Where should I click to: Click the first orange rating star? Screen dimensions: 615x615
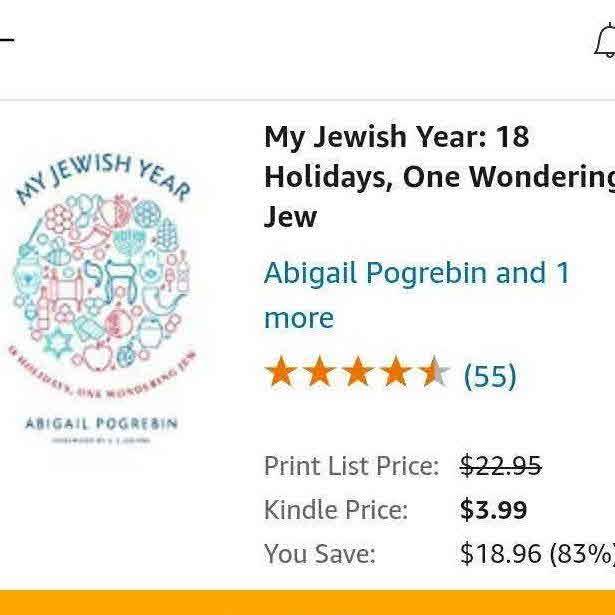point(281,373)
